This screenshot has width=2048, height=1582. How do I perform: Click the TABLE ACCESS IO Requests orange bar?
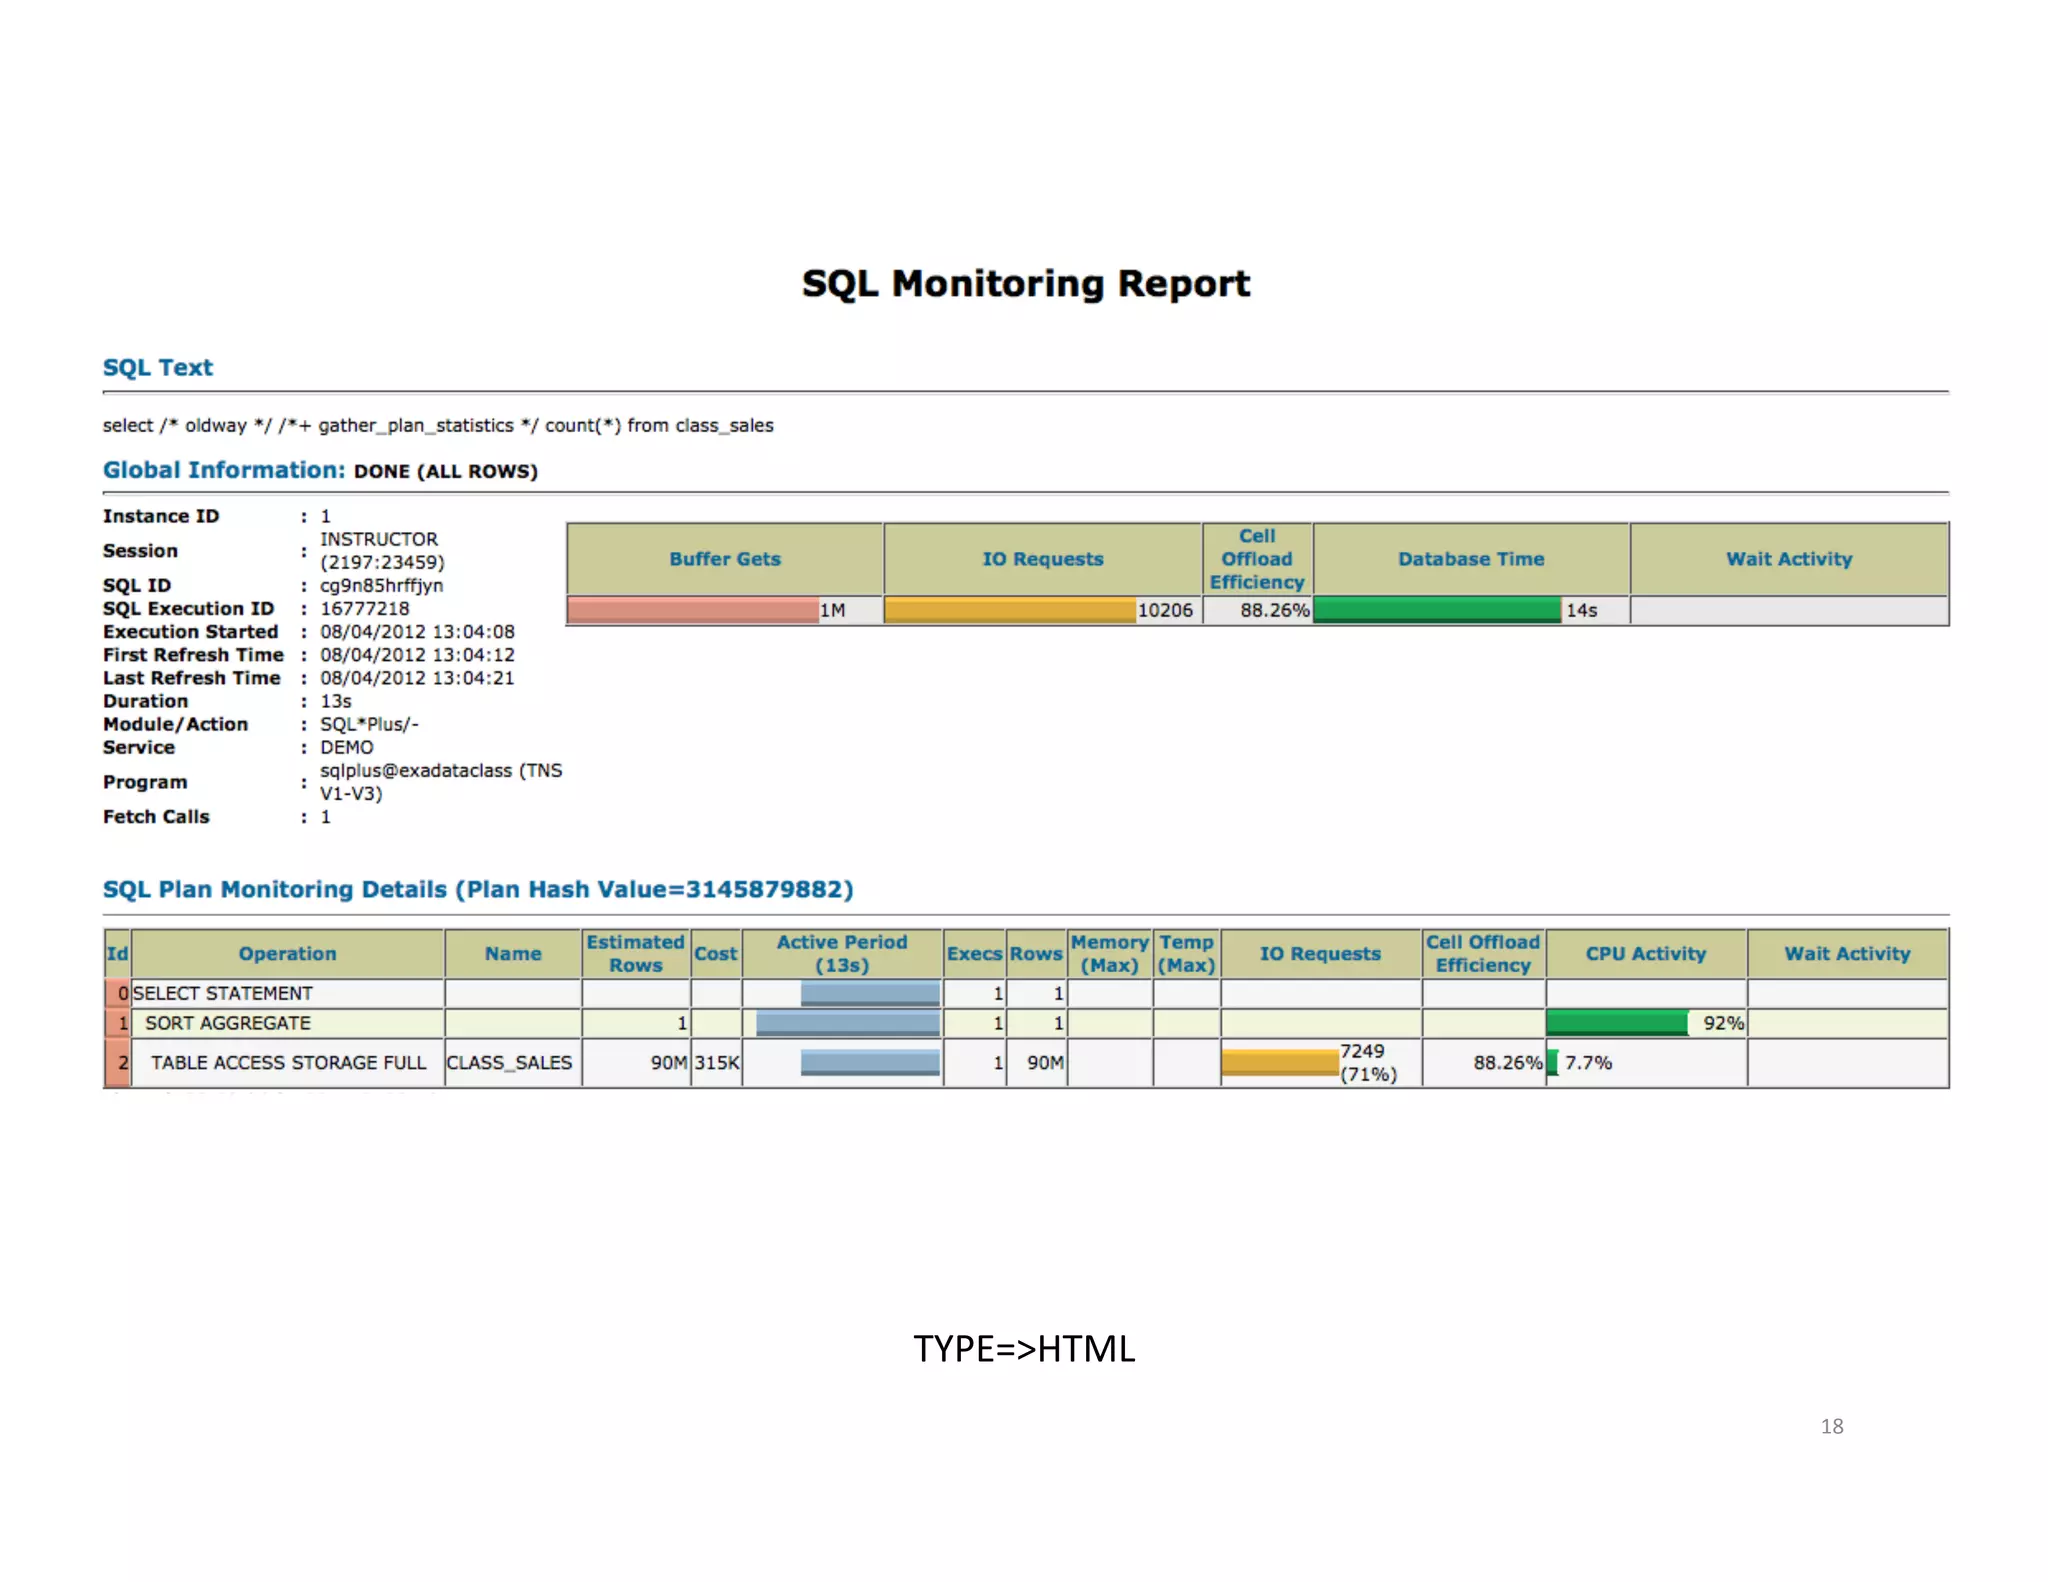pos(1279,1063)
